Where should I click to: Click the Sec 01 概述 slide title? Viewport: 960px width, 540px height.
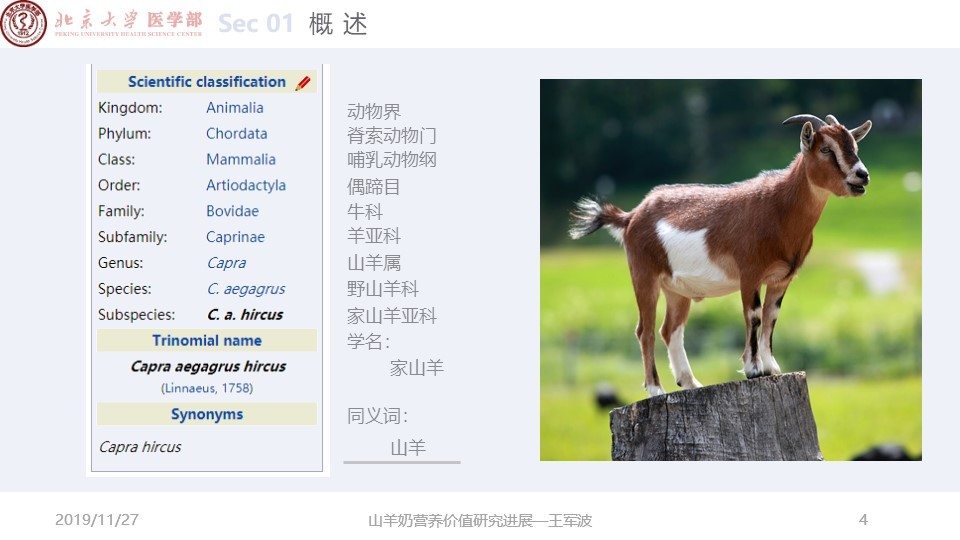(x=293, y=24)
